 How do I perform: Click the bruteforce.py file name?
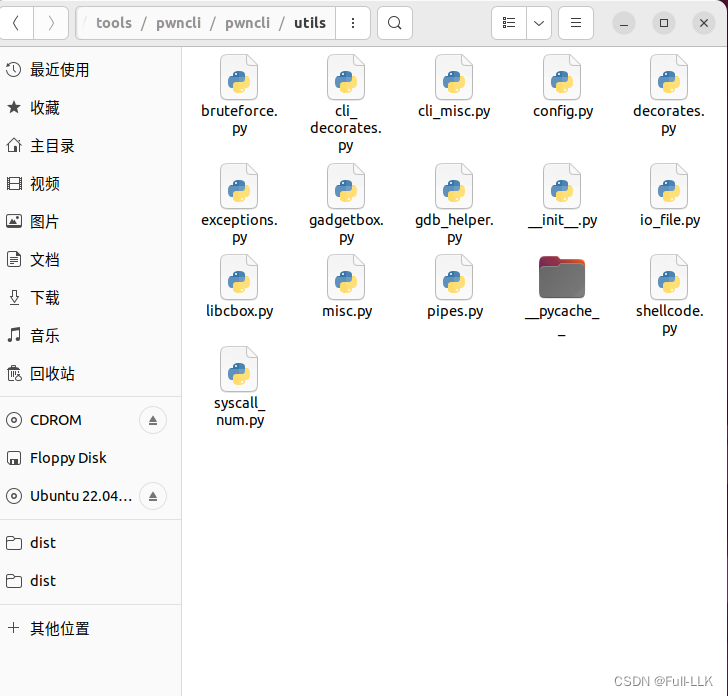[239, 120]
